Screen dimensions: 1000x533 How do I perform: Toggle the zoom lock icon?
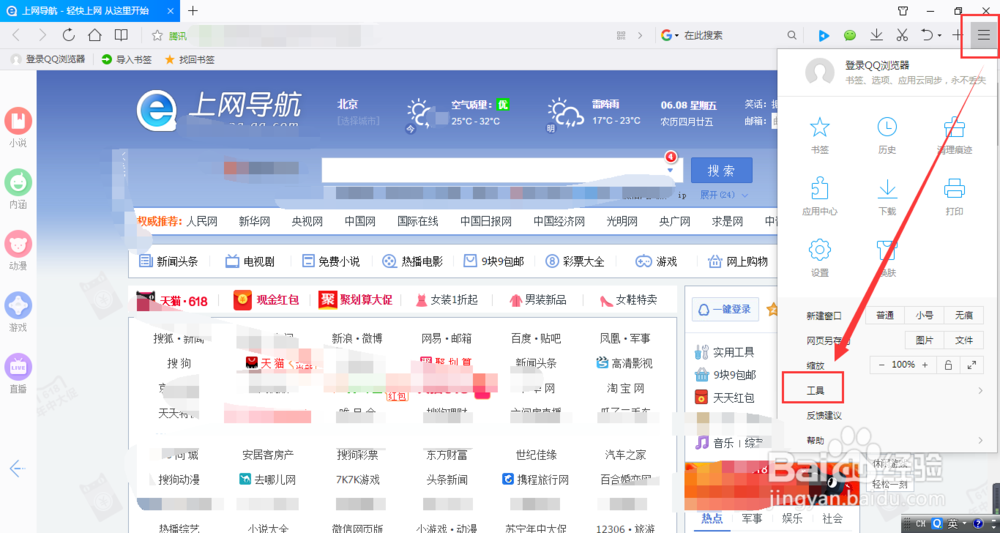click(x=948, y=365)
